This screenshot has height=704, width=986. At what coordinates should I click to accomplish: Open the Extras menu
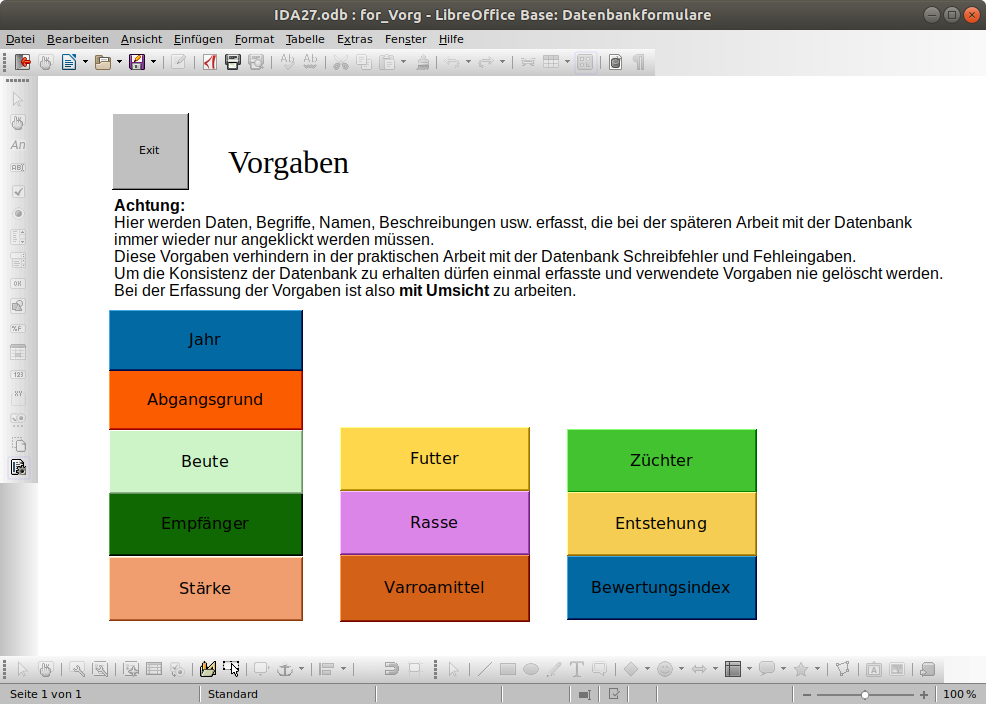(355, 39)
